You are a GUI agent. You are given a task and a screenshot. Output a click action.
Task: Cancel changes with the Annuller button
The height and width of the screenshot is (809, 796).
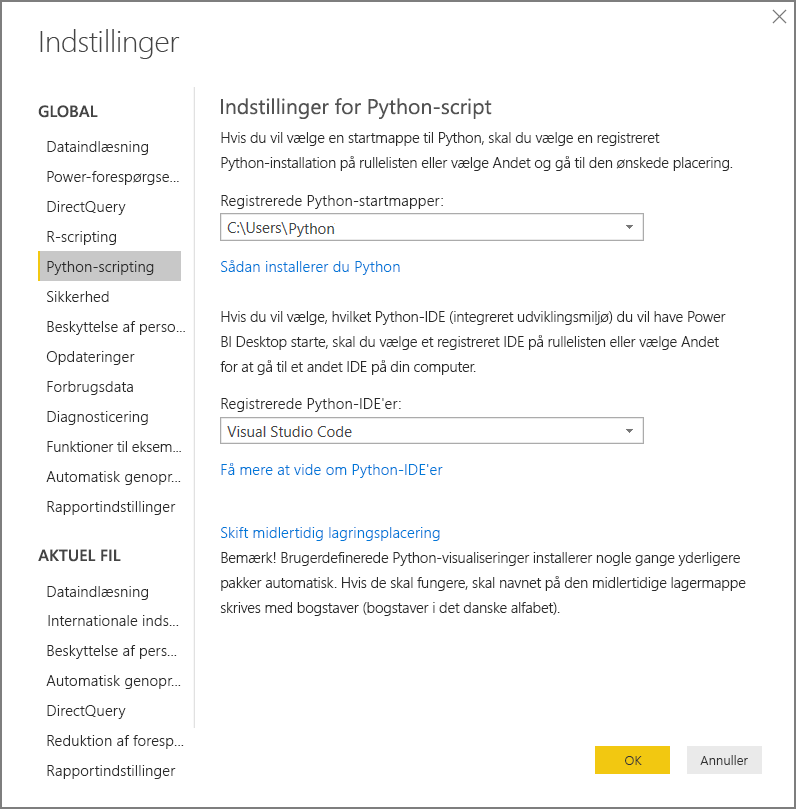coord(723,760)
